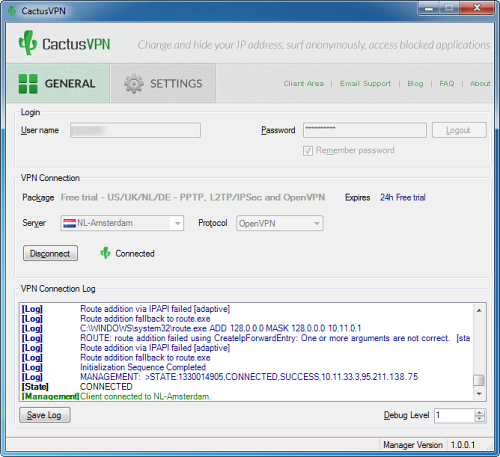The width and height of the screenshot is (500, 457).
Task: Click the Netherlands flag icon in Server box
Action: click(x=69, y=223)
